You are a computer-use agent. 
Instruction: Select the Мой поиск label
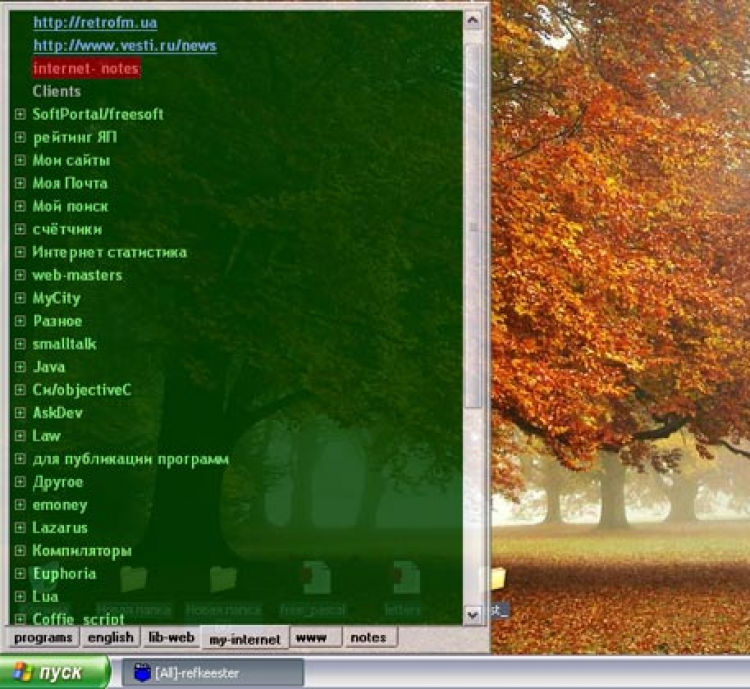click(70, 206)
